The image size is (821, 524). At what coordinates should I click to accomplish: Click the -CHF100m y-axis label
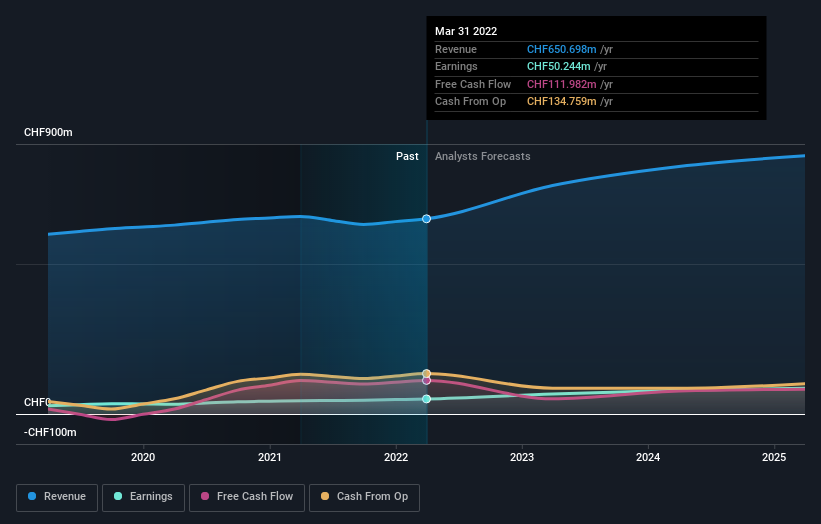[50, 432]
